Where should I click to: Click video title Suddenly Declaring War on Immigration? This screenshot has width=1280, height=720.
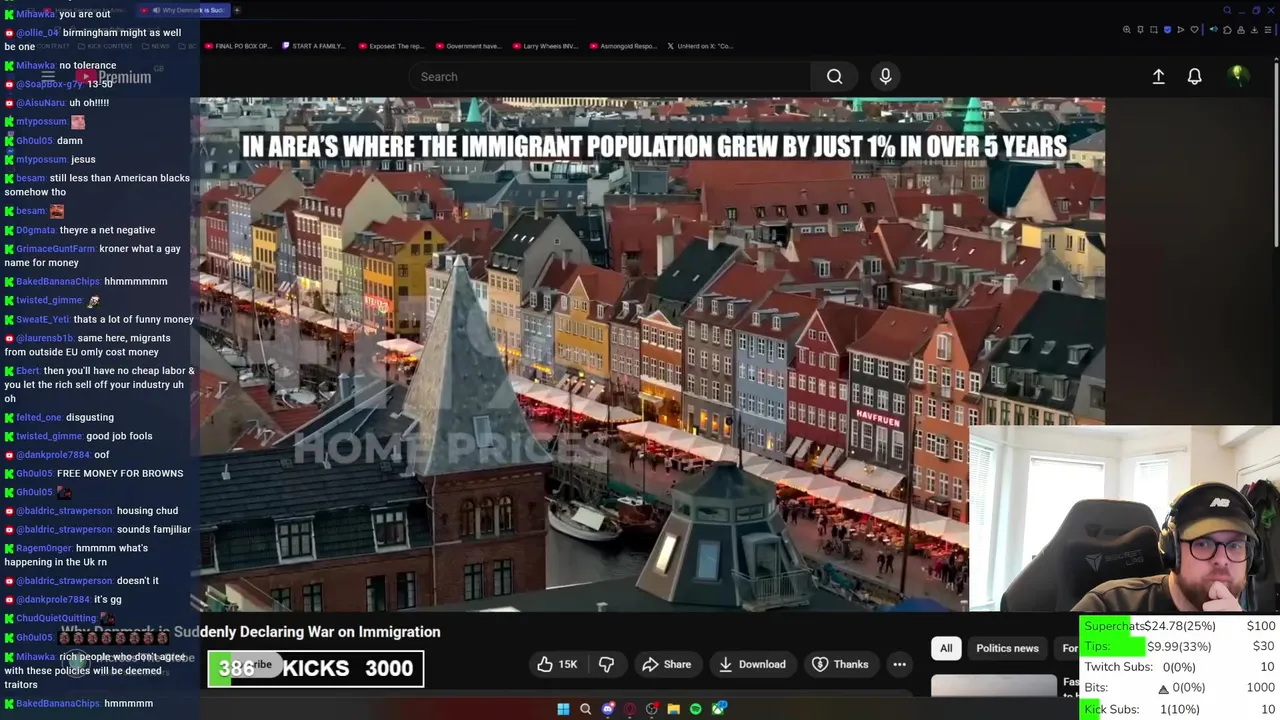pyautogui.click(x=307, y=632)
